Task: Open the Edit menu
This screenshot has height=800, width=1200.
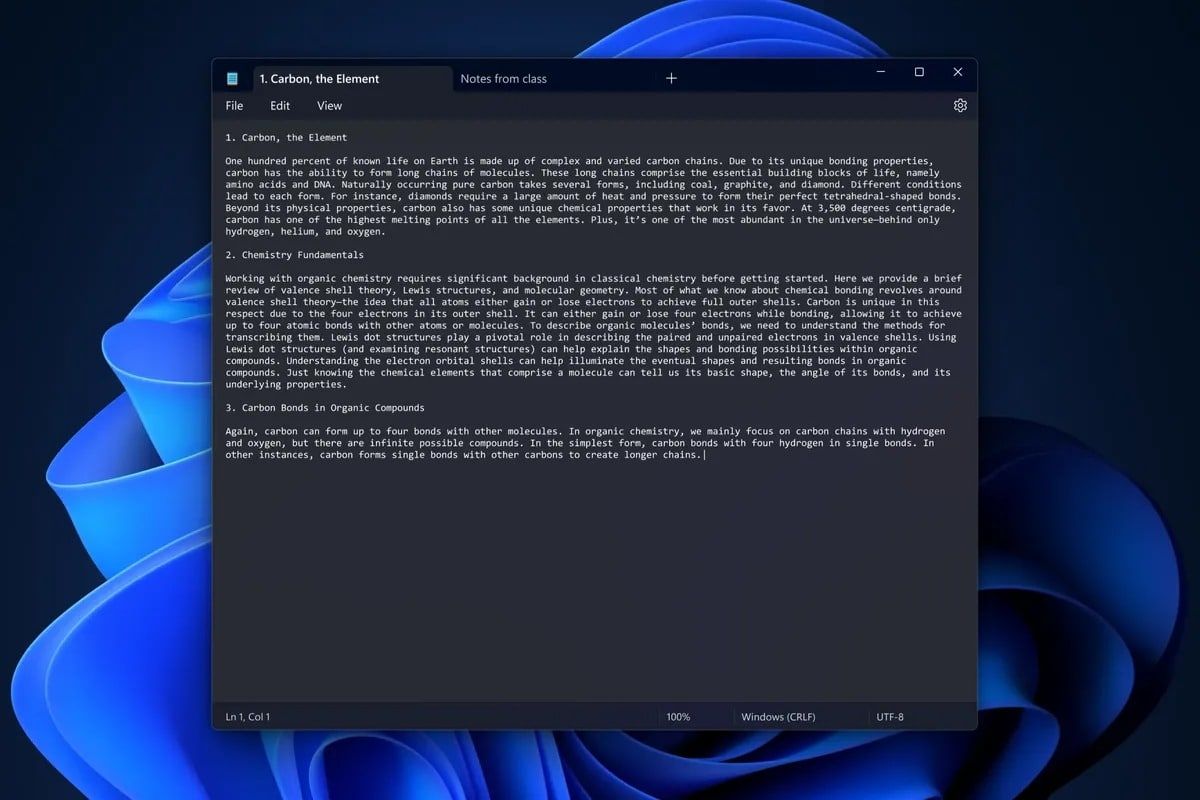Action: click(x=280, y=106)
